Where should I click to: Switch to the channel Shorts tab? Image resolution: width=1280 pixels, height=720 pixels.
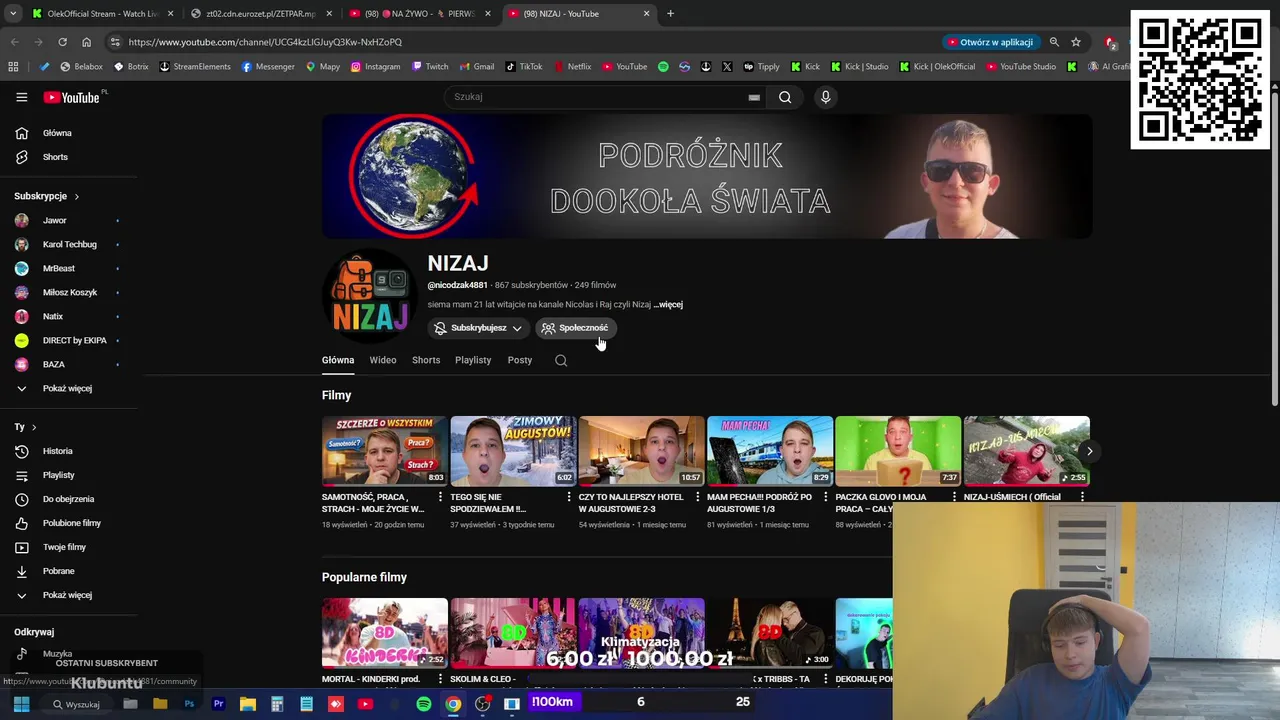[426, 360]
